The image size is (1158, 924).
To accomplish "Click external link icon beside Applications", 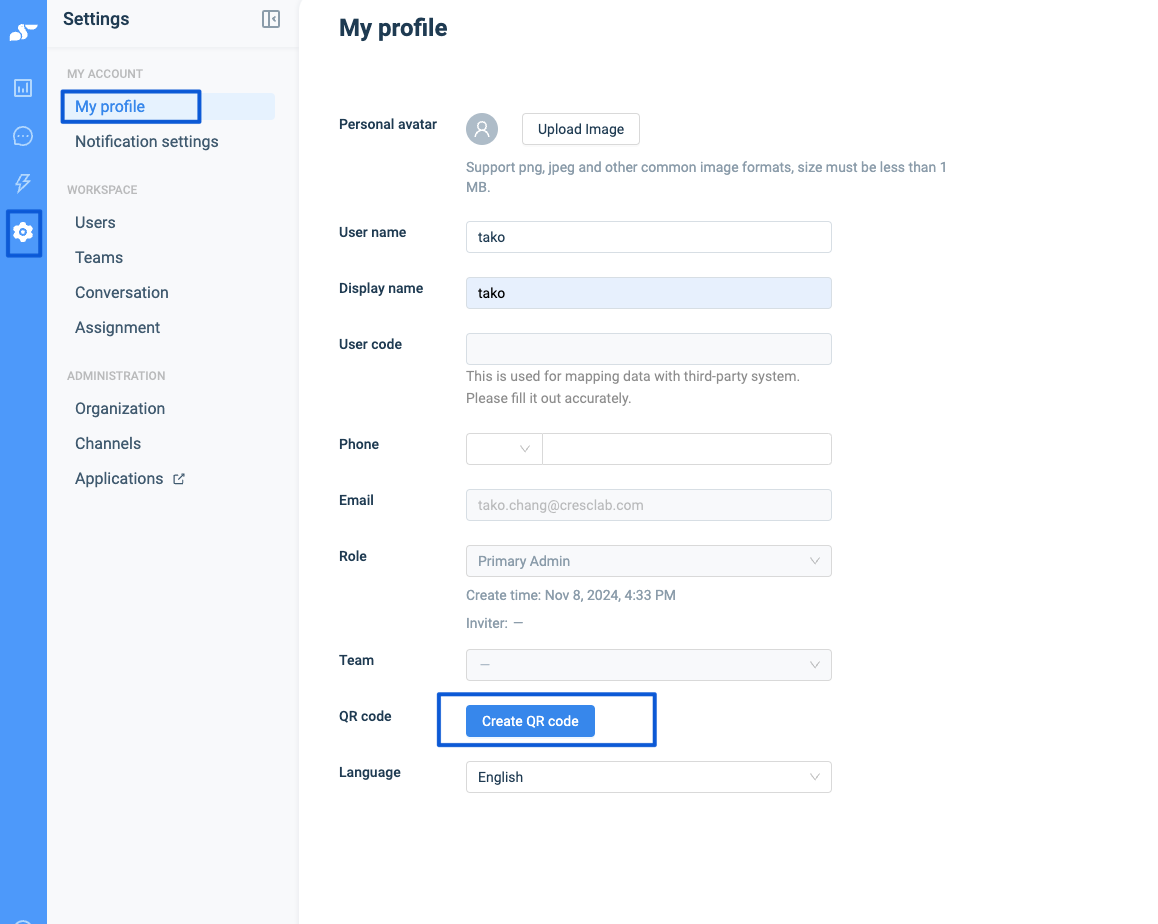I will tap(179, 479).
